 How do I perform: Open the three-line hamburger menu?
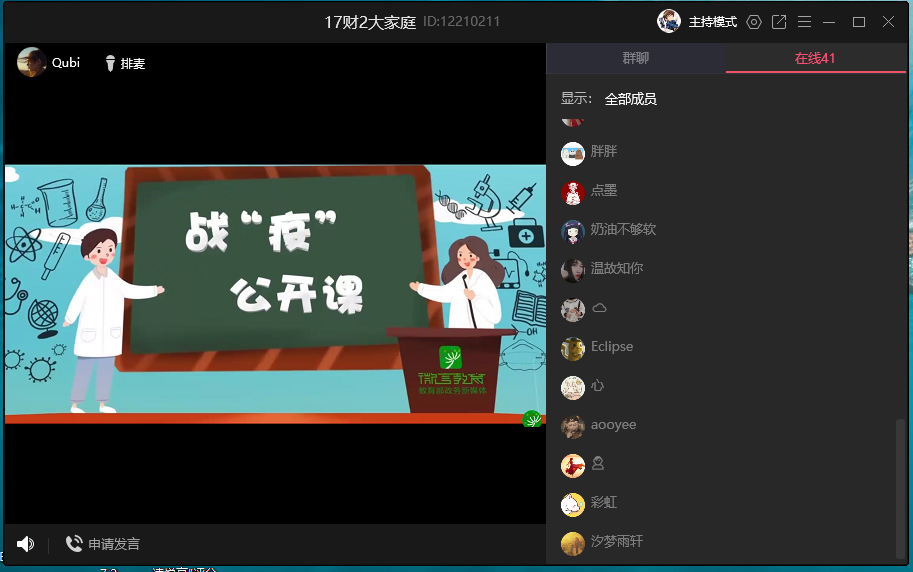tap(804, 22)
